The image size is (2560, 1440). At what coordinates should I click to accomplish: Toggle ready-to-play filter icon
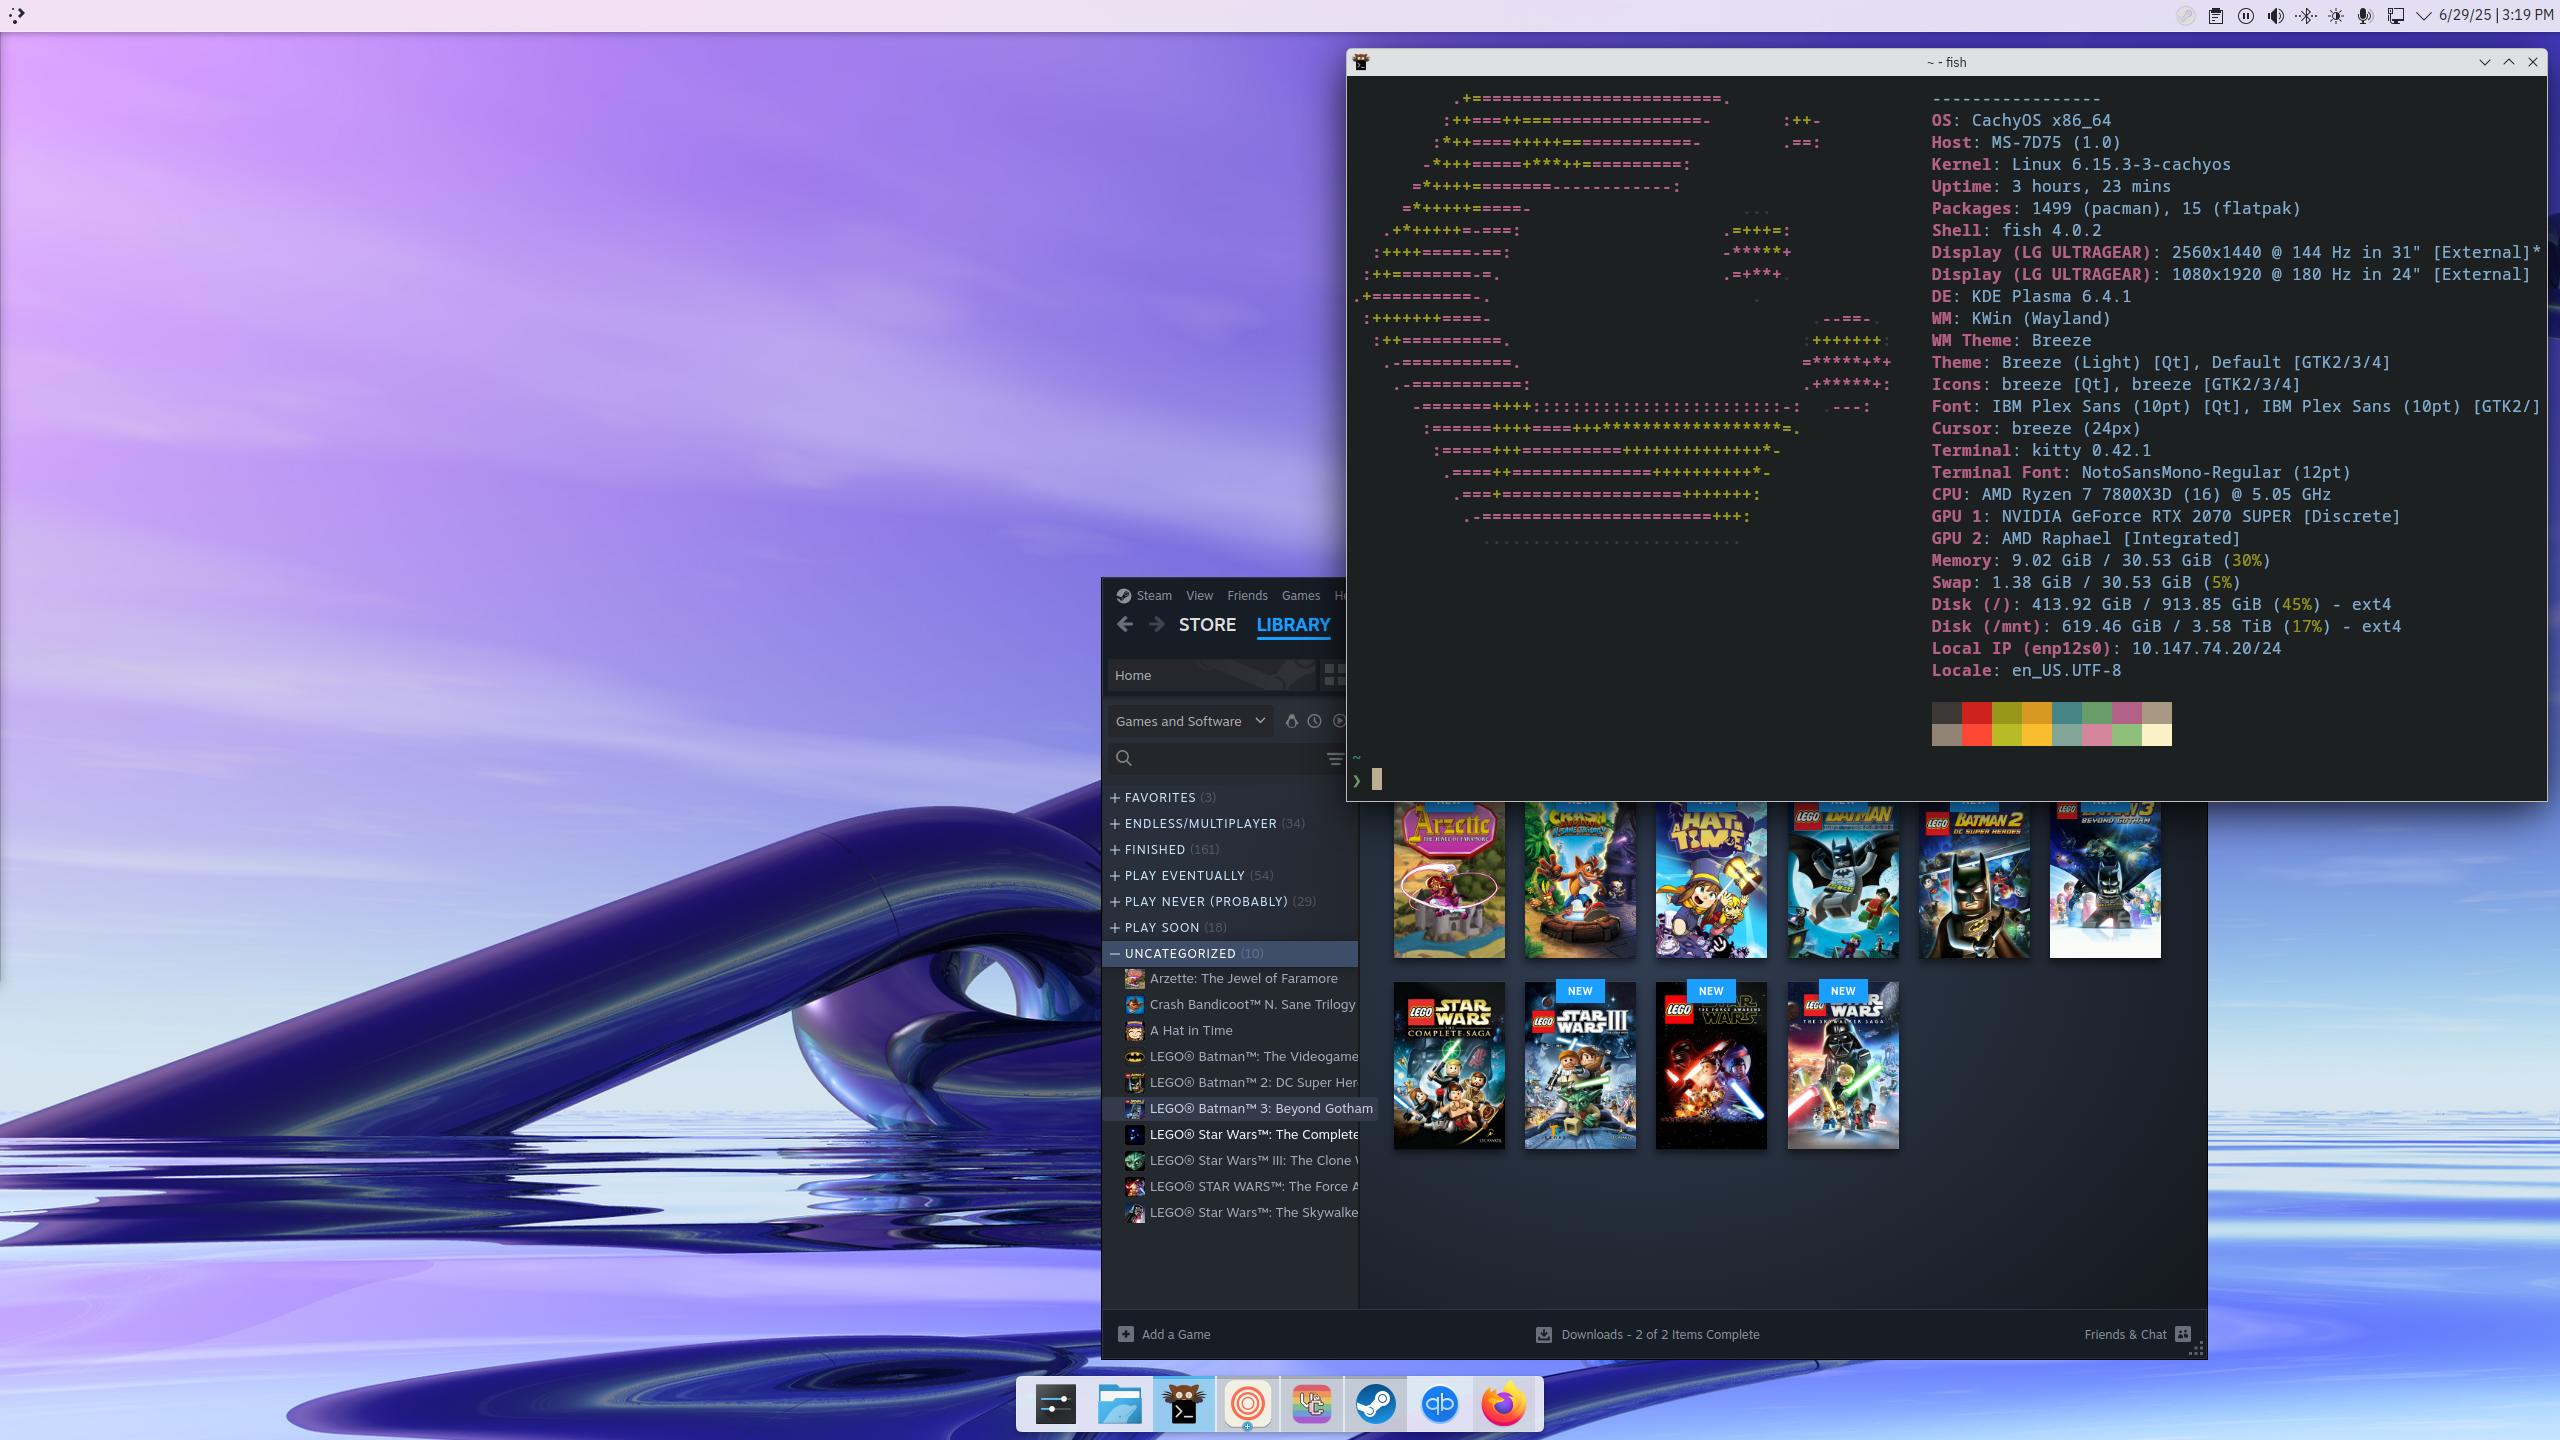point(1340,721)
